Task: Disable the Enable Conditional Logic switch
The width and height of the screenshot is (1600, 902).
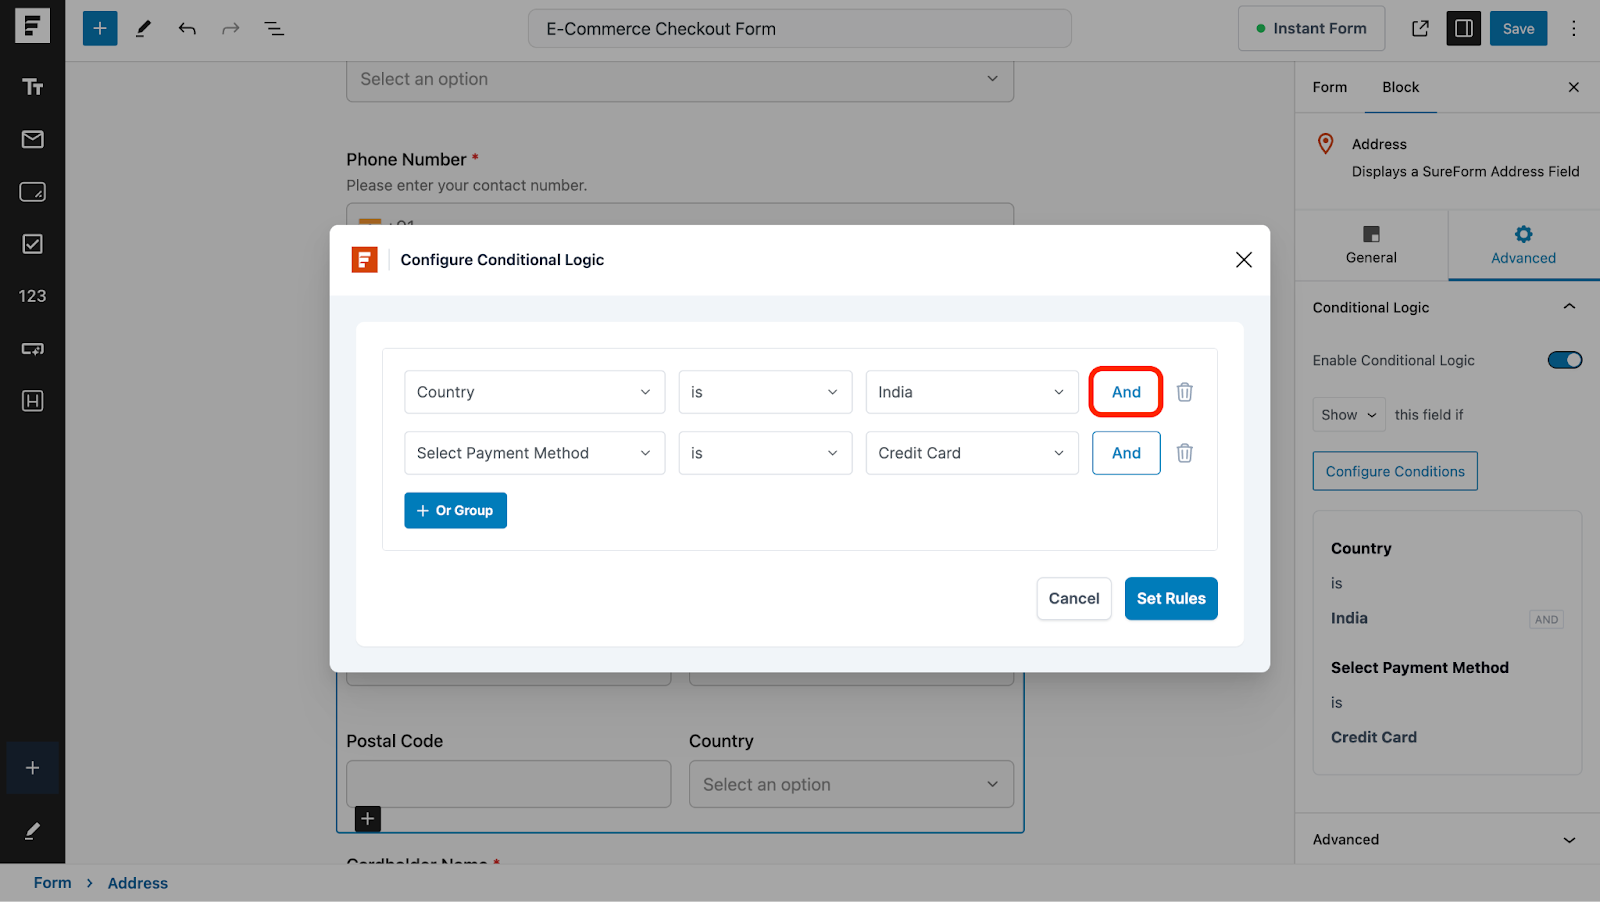Action: coord(1564,360)
